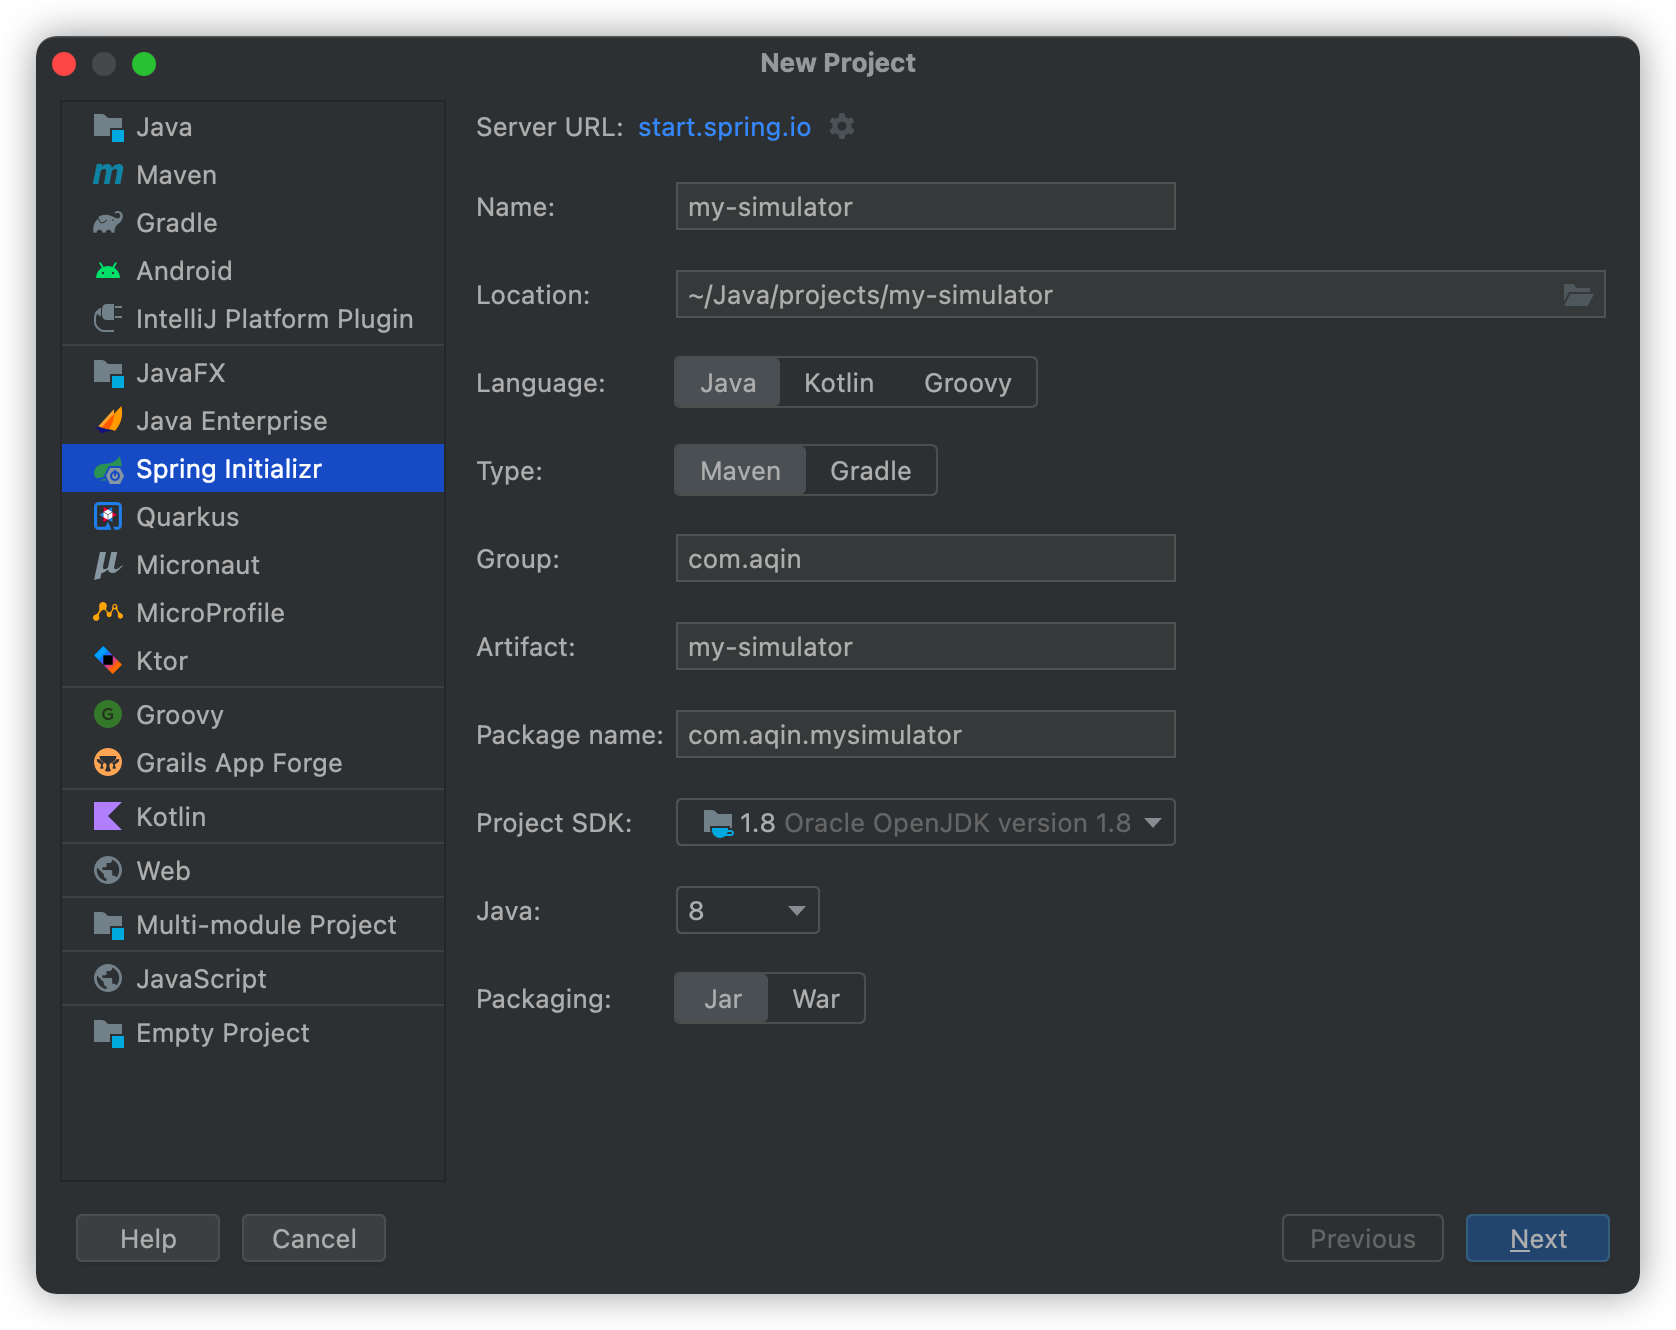Click the Micronaut mu icon

pos(108,565)
